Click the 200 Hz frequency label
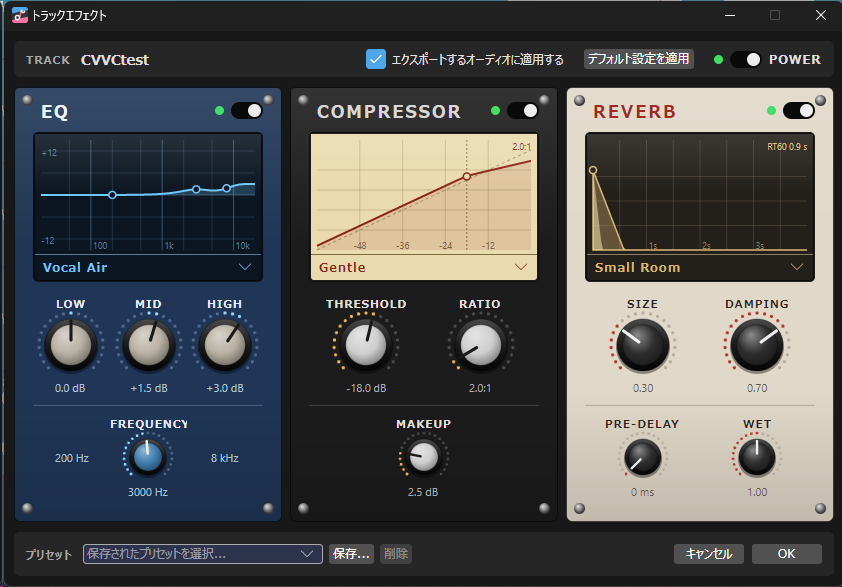 click(71, 458)
